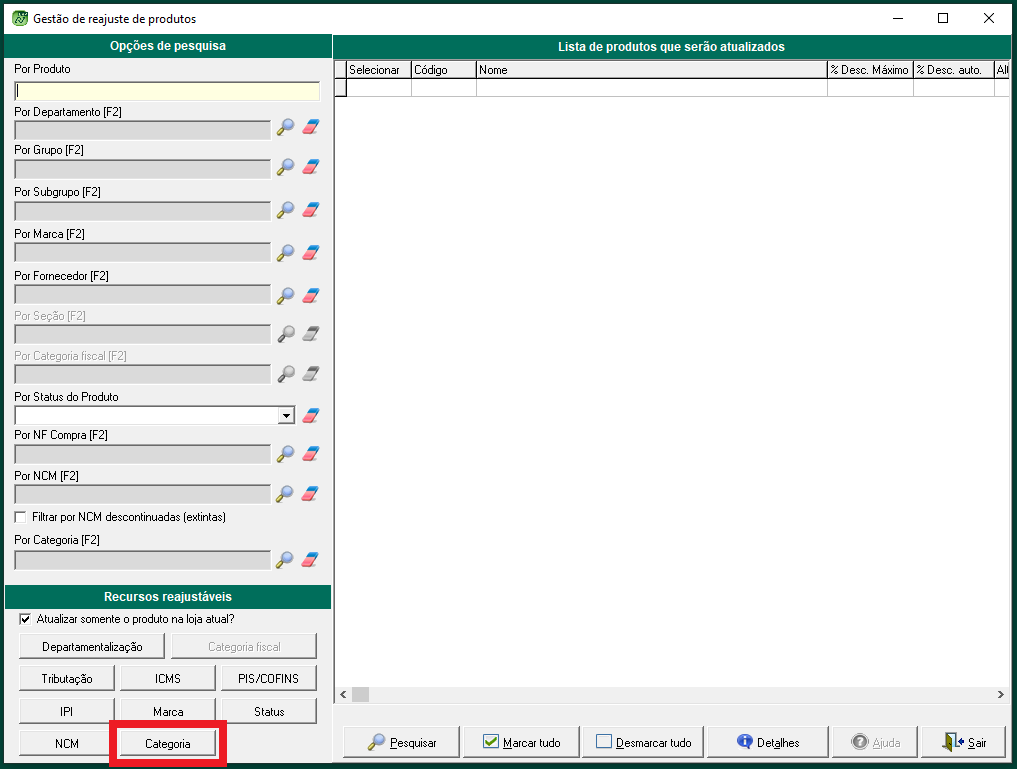
Task: Click the magnifier icon beside Por Departamento
Action: pyautogui.click(x=286, y=127)
